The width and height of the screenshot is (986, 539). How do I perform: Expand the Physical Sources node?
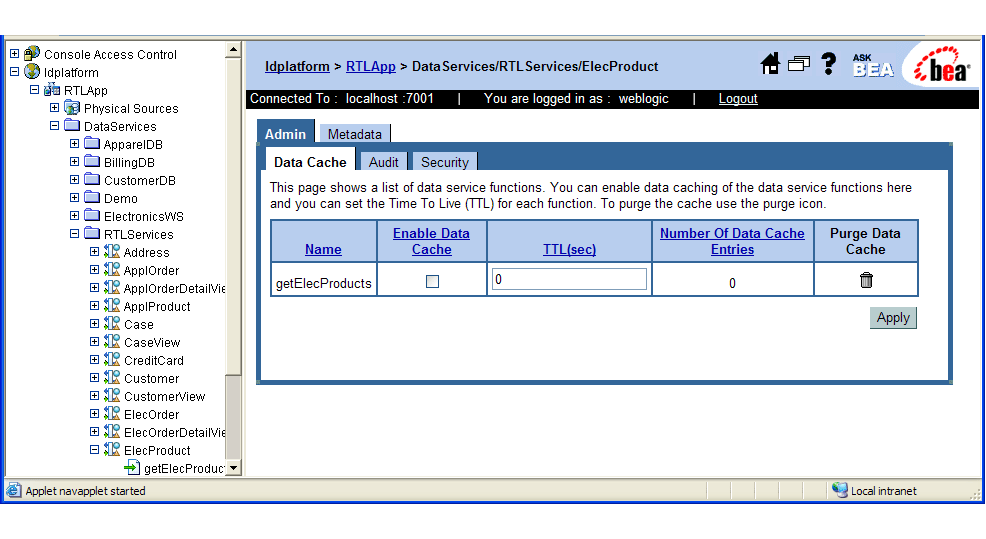pyautogui.click(x=55, y=108)
